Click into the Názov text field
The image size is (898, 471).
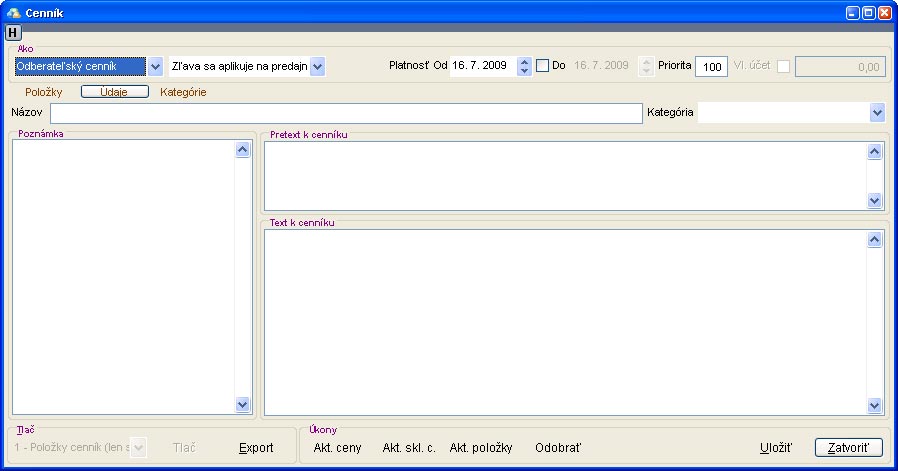click(345, 113)
